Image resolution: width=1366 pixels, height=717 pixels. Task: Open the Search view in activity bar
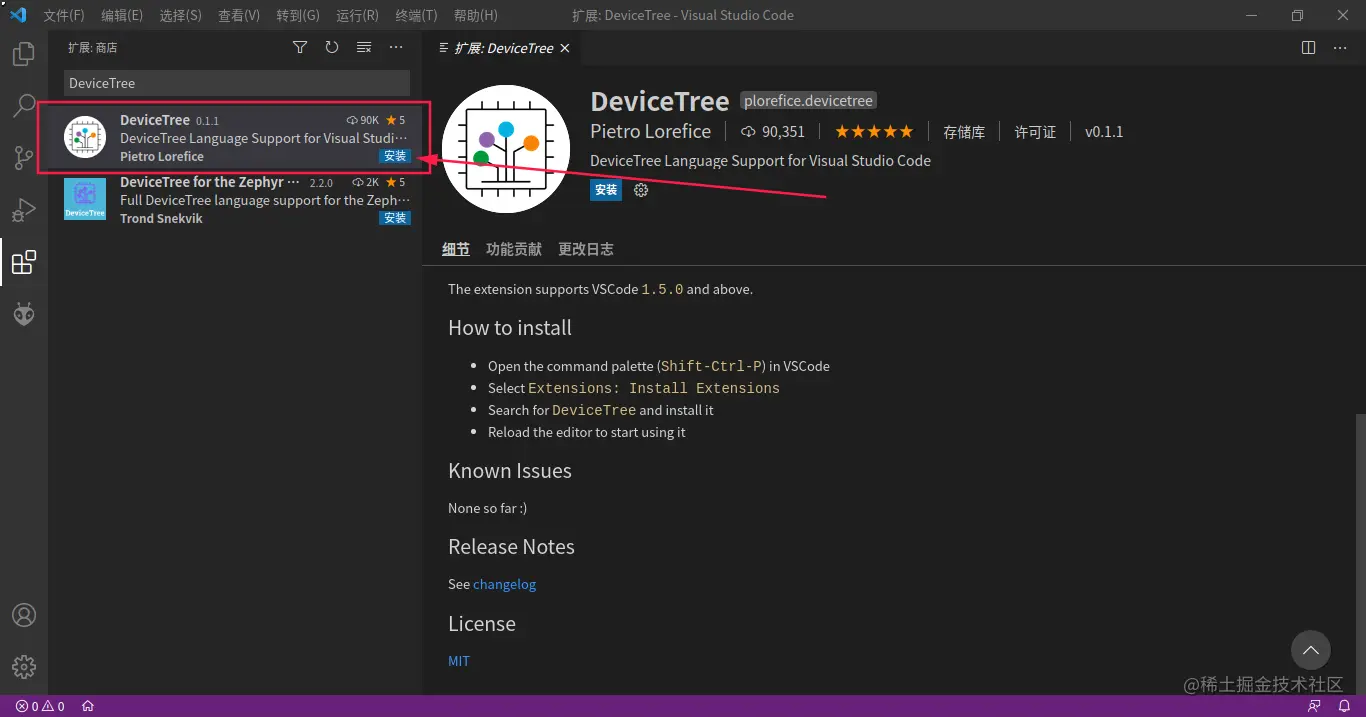(24, 106)
